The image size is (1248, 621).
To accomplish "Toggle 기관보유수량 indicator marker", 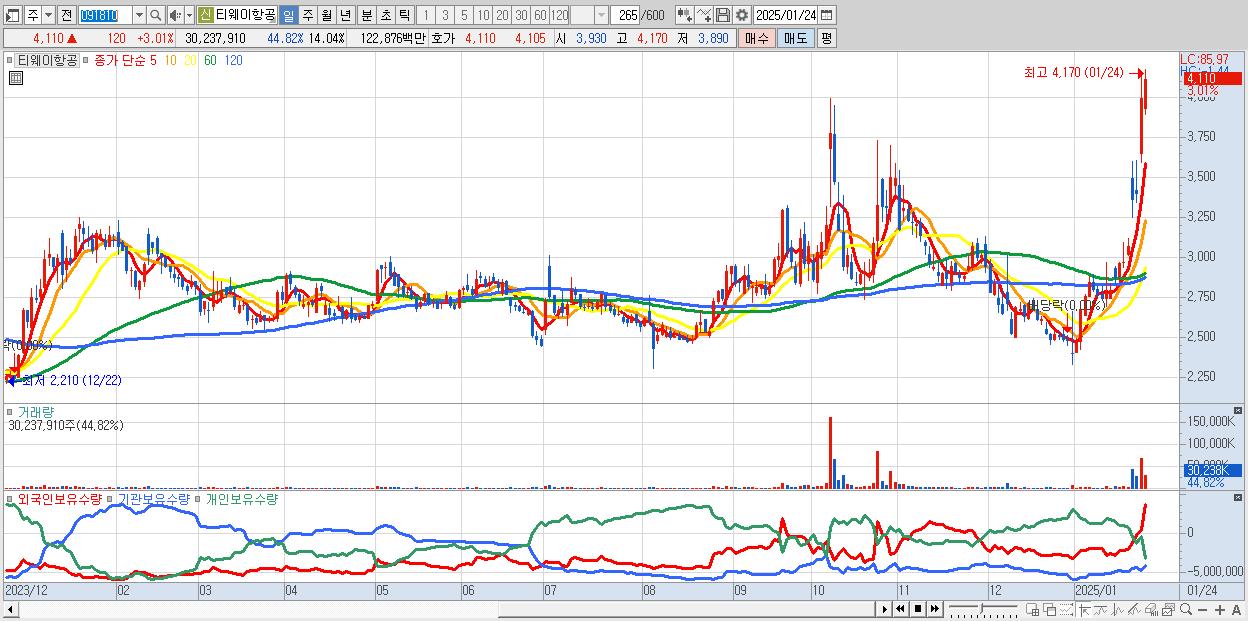I will point(110,498).
